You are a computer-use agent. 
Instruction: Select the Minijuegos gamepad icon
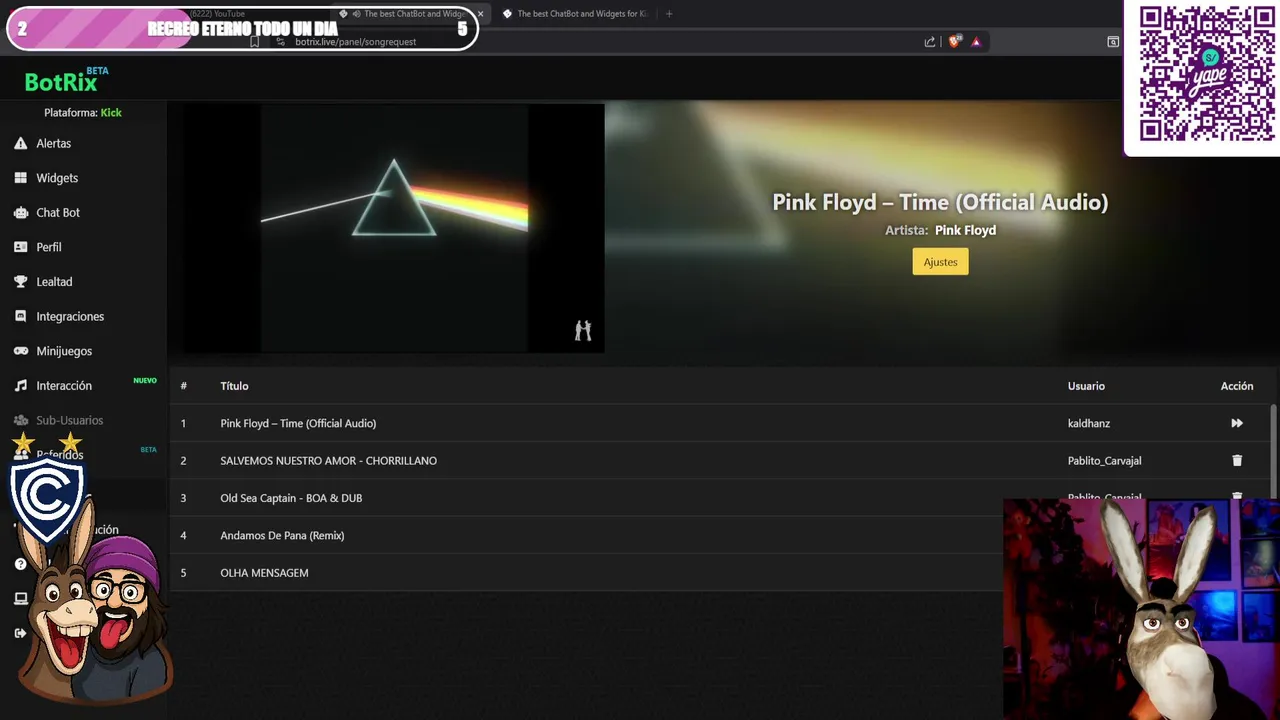click(20, 351)
